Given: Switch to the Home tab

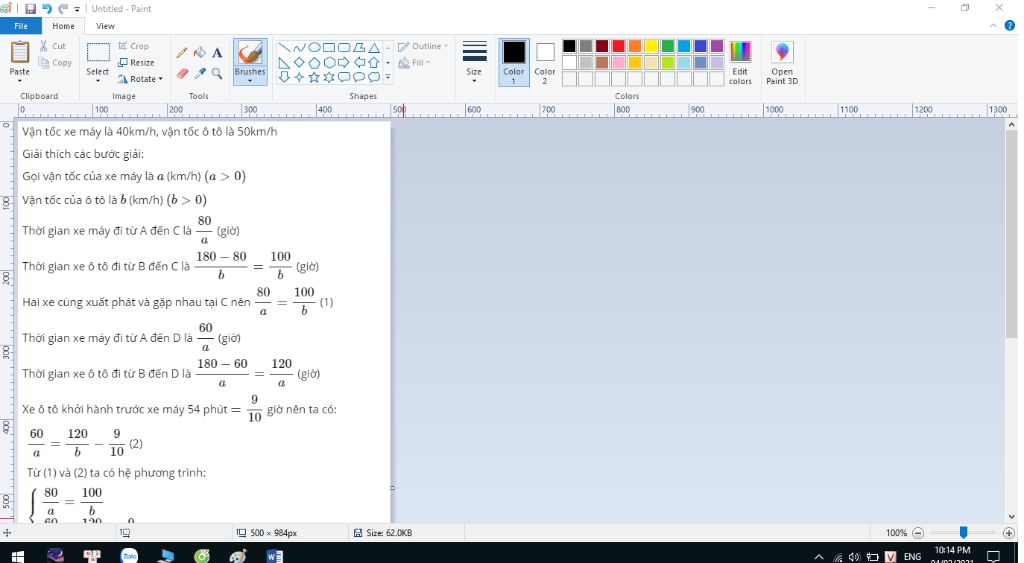Looking at the screenshot, I should (x=63, y=26).
